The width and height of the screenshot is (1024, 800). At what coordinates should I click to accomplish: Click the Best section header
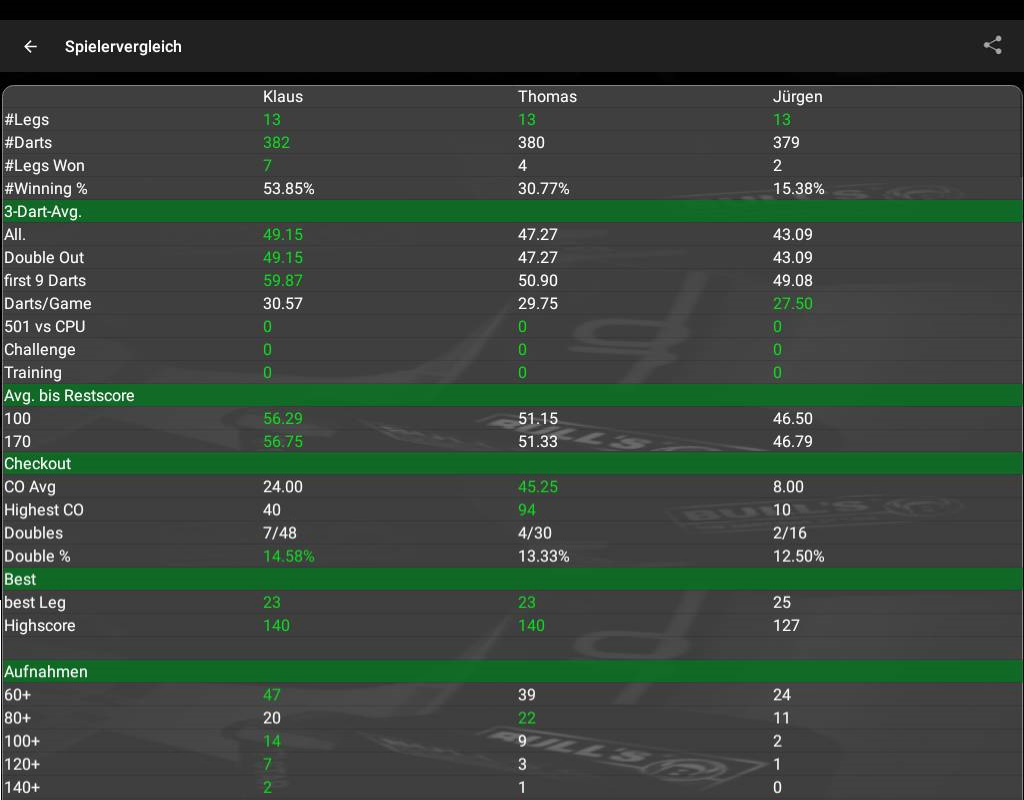pos(20,579)
